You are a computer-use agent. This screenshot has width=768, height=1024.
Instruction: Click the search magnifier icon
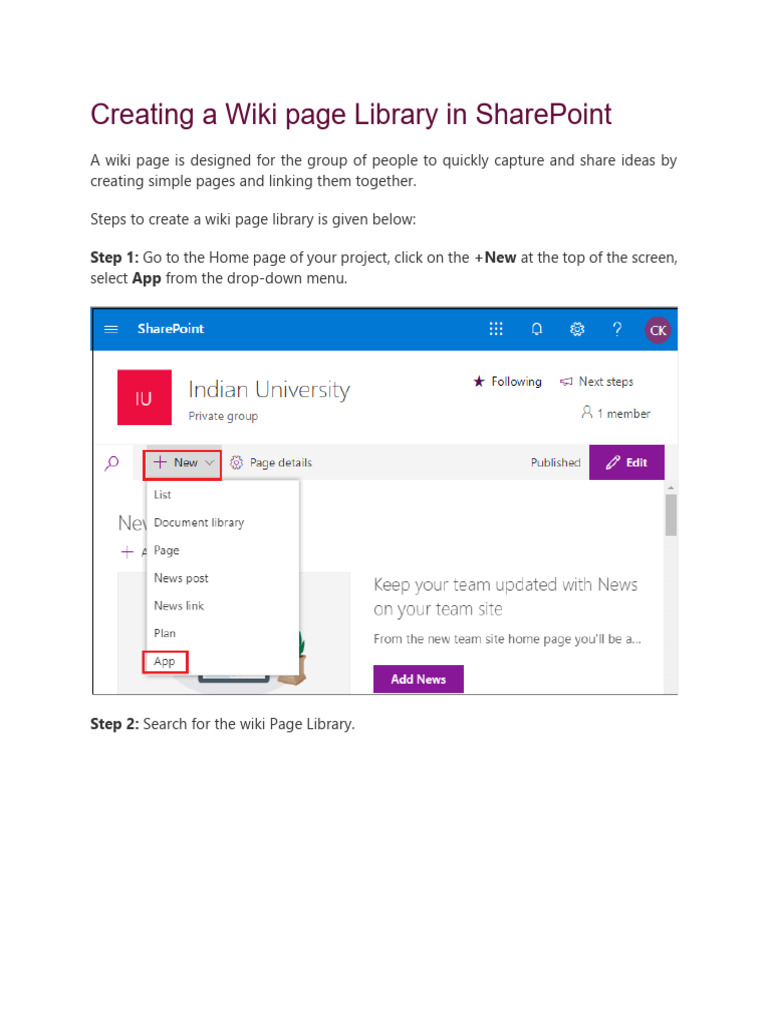112,463
